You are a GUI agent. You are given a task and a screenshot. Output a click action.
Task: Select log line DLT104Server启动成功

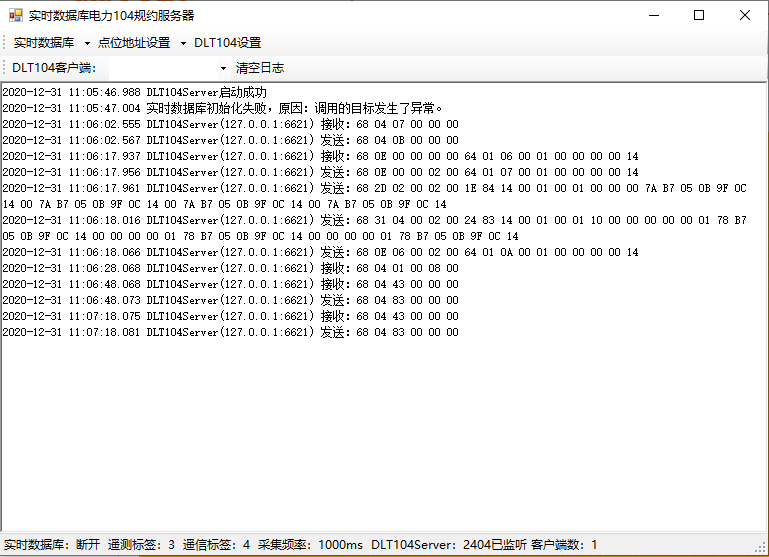coord(135,92)
